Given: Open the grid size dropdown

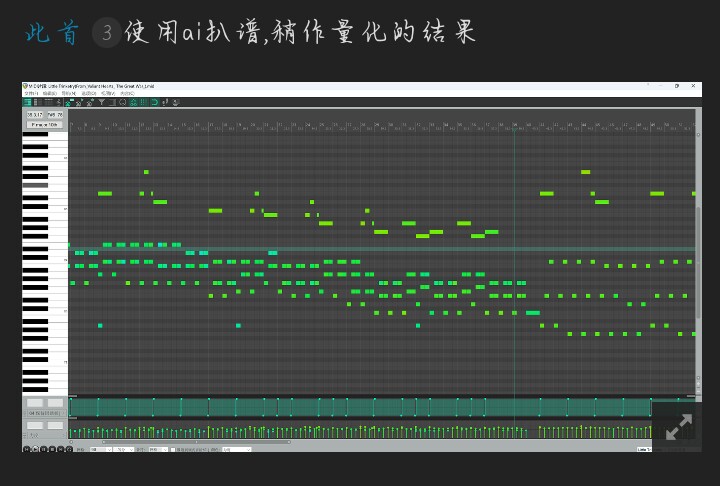Looking at the screenshot, I should 101,449.
